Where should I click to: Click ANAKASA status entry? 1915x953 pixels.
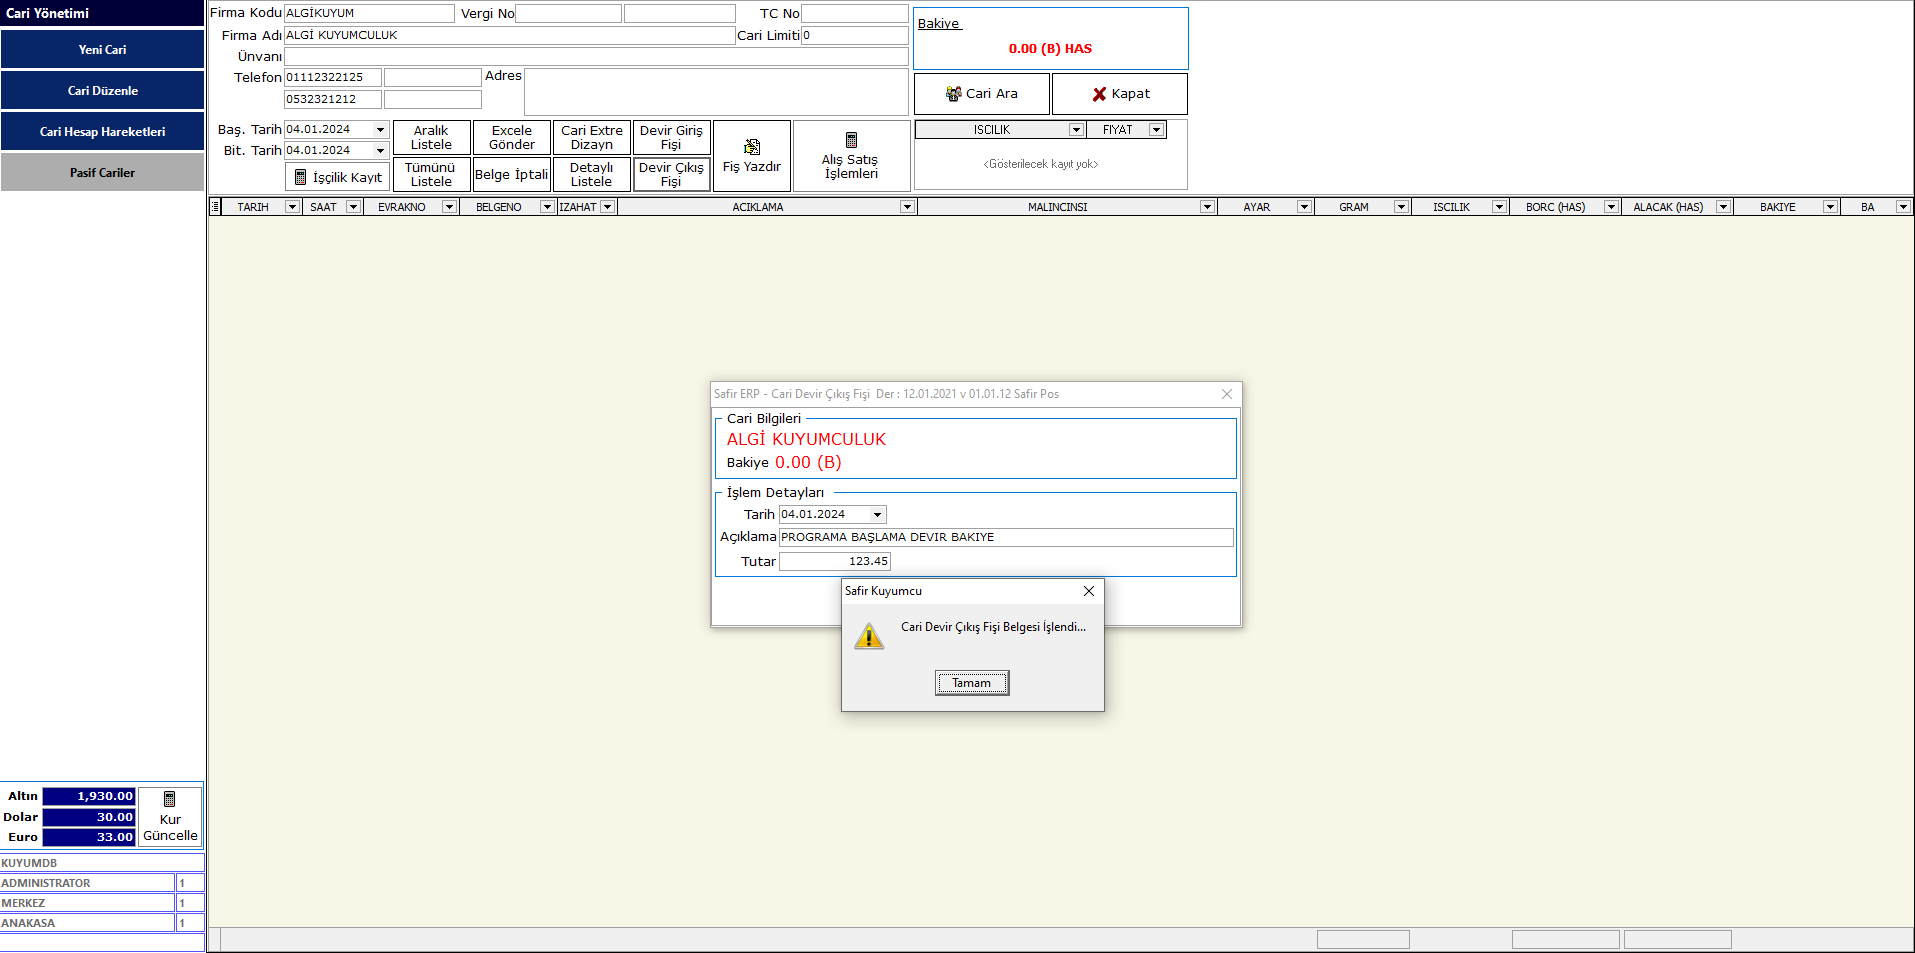point(87,923)
